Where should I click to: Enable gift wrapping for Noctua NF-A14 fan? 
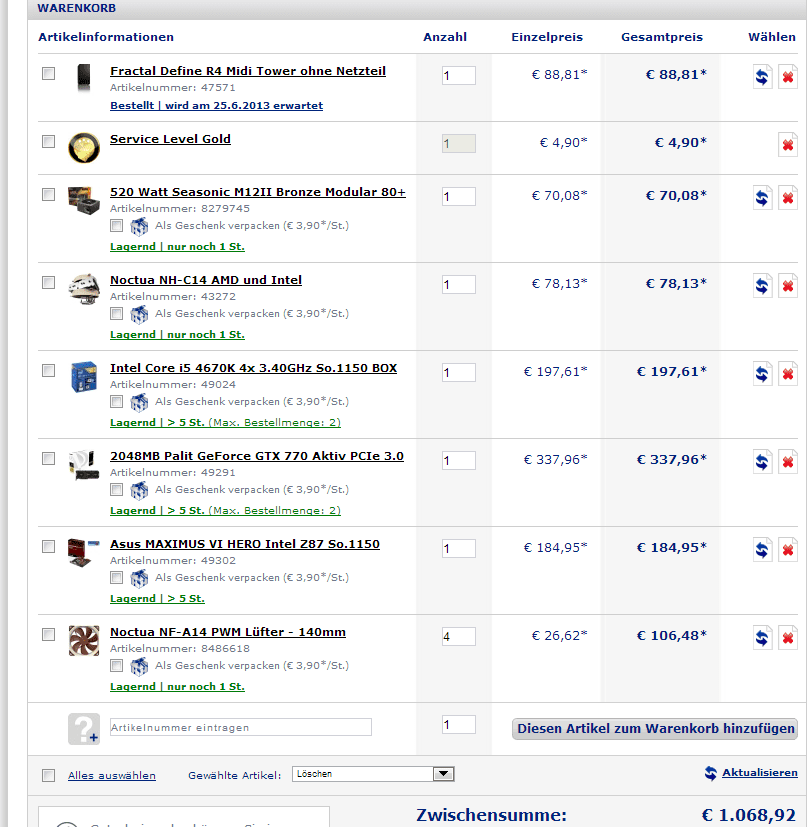117,666
